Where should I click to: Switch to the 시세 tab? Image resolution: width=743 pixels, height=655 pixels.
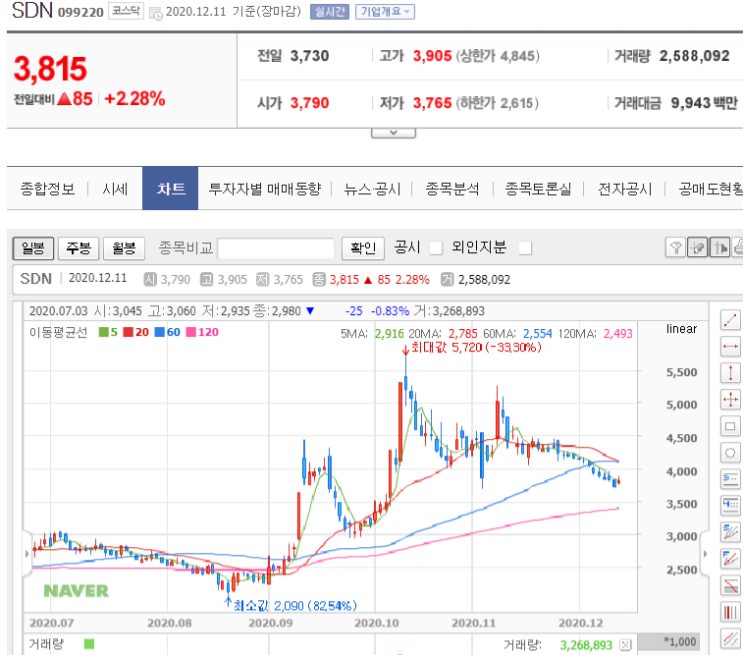115,189
